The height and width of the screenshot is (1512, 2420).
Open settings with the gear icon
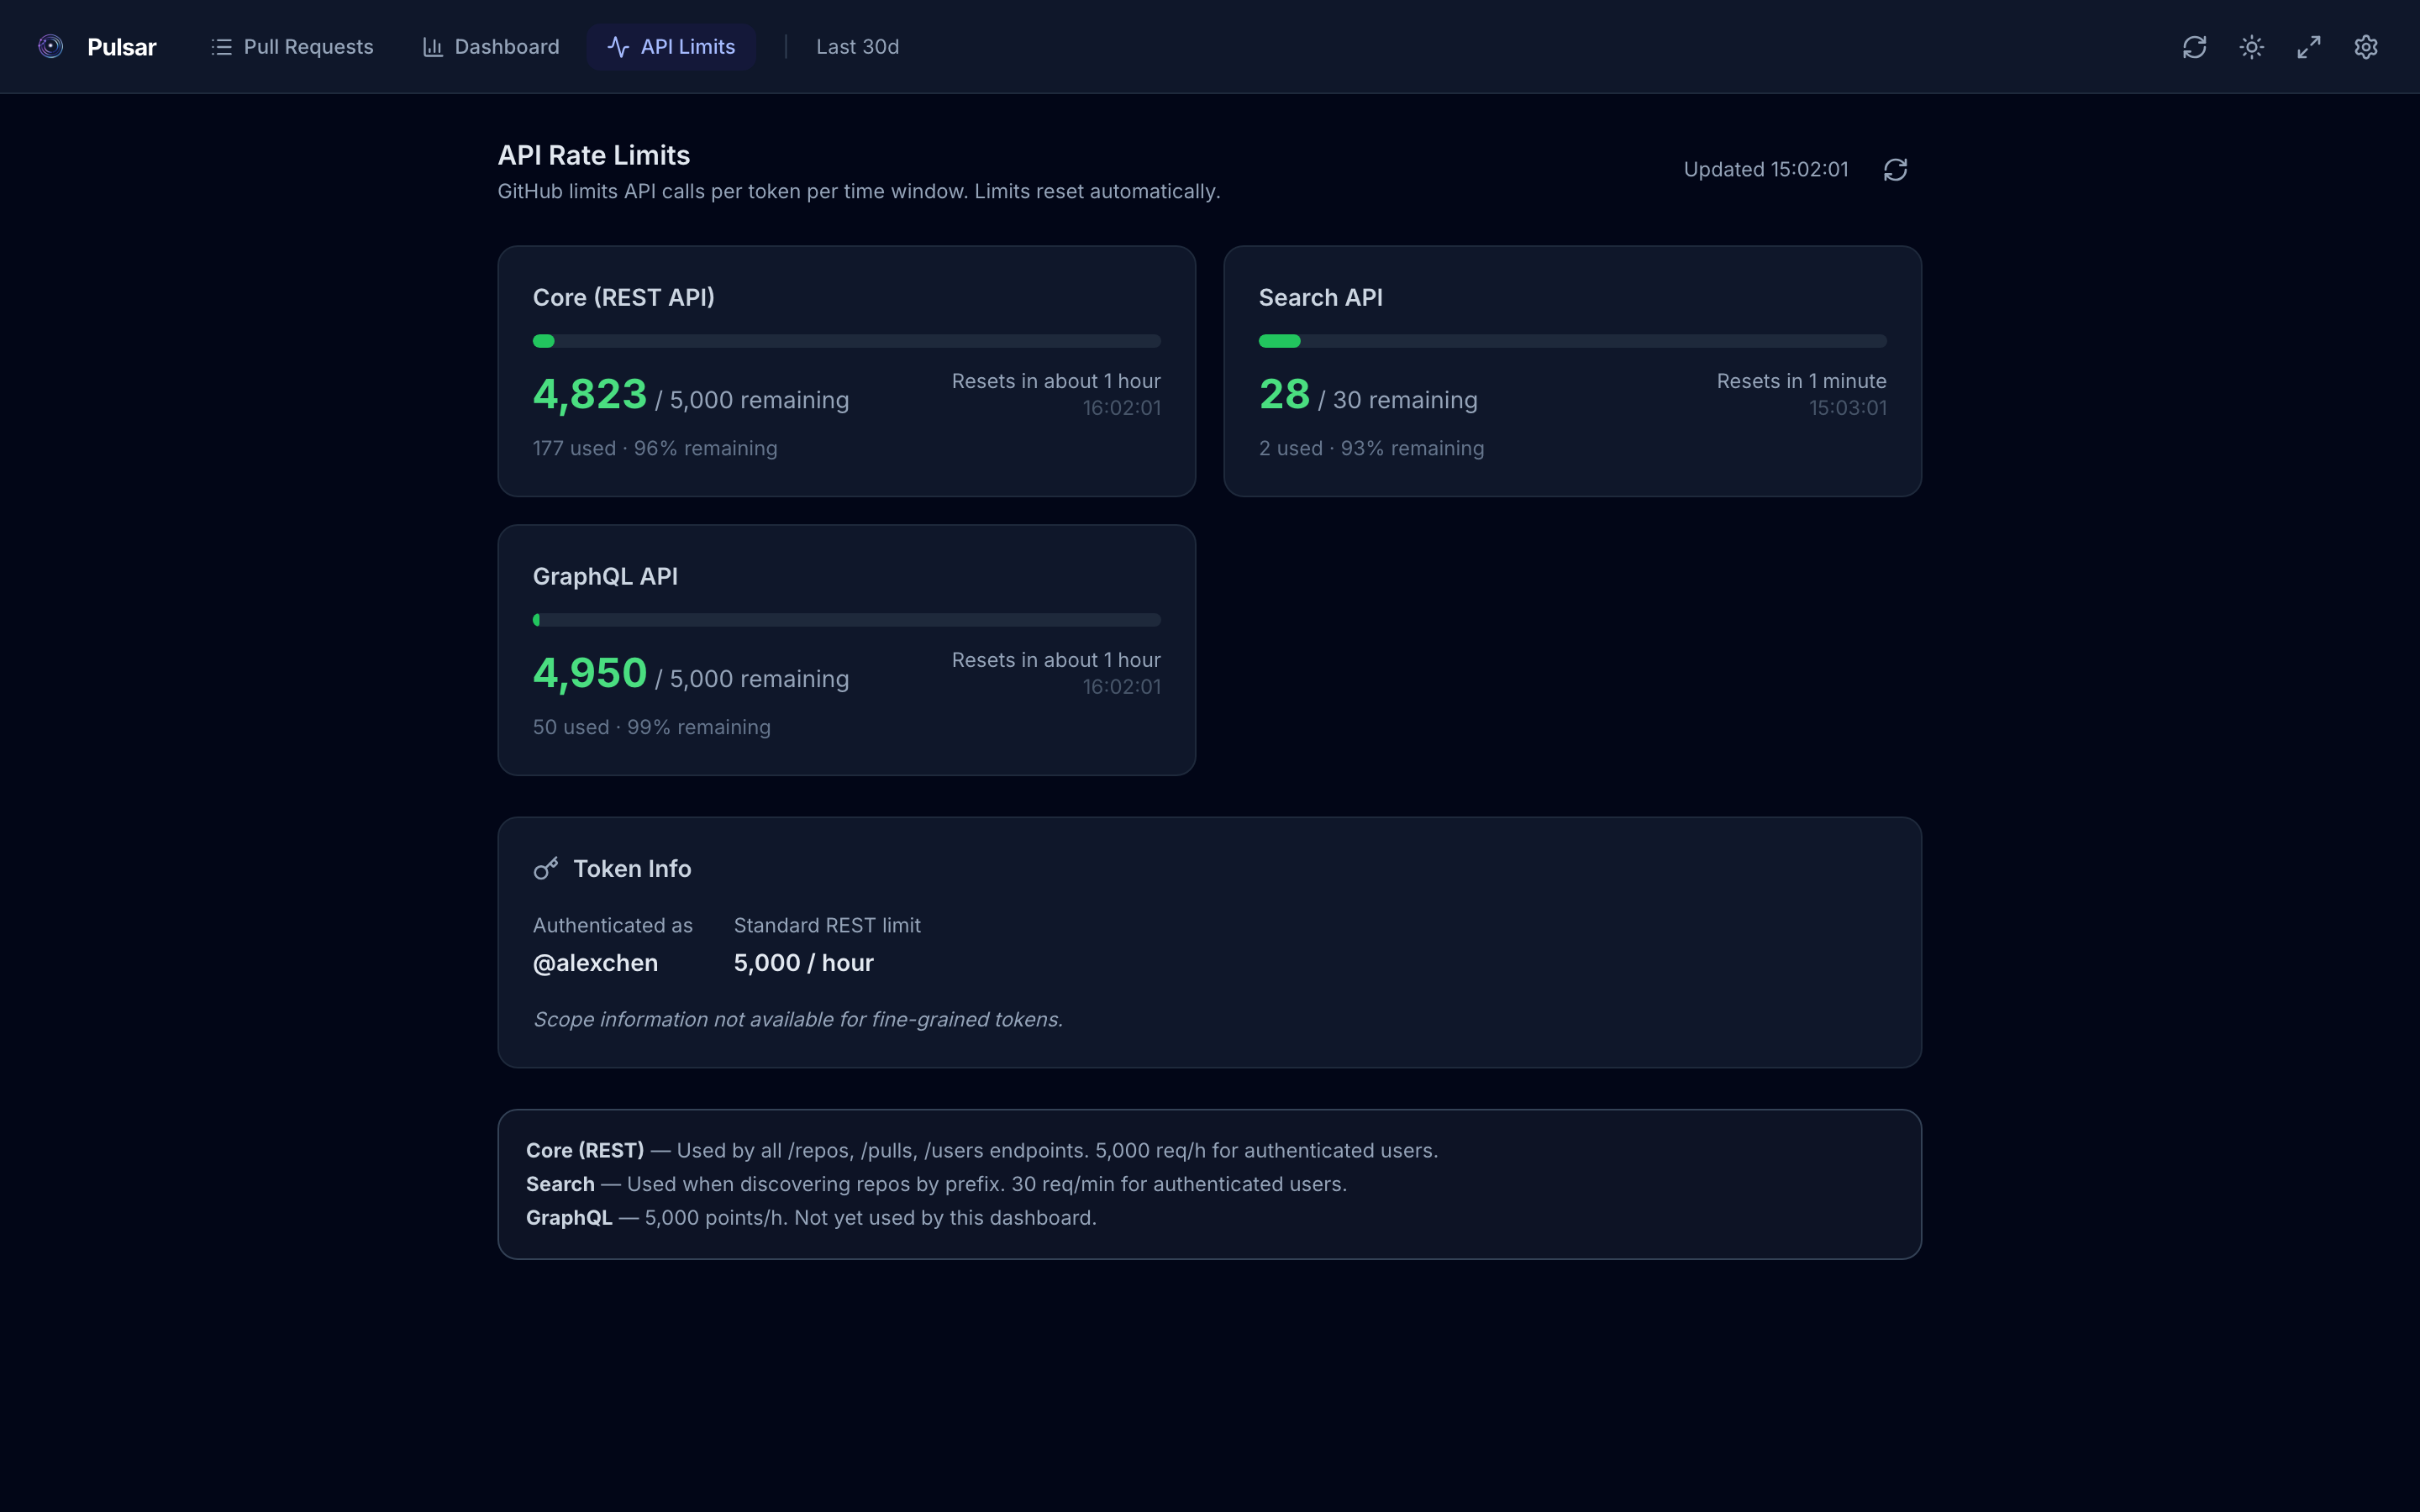coord(2366,47)
